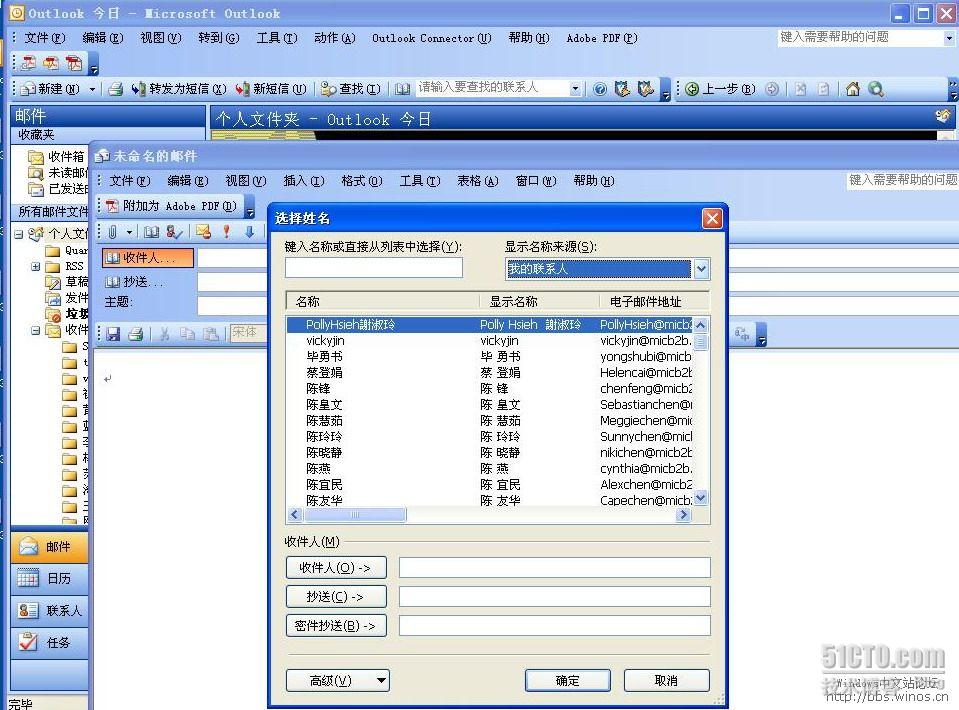Open the 高级(V) dropdown button

(338, 681)
